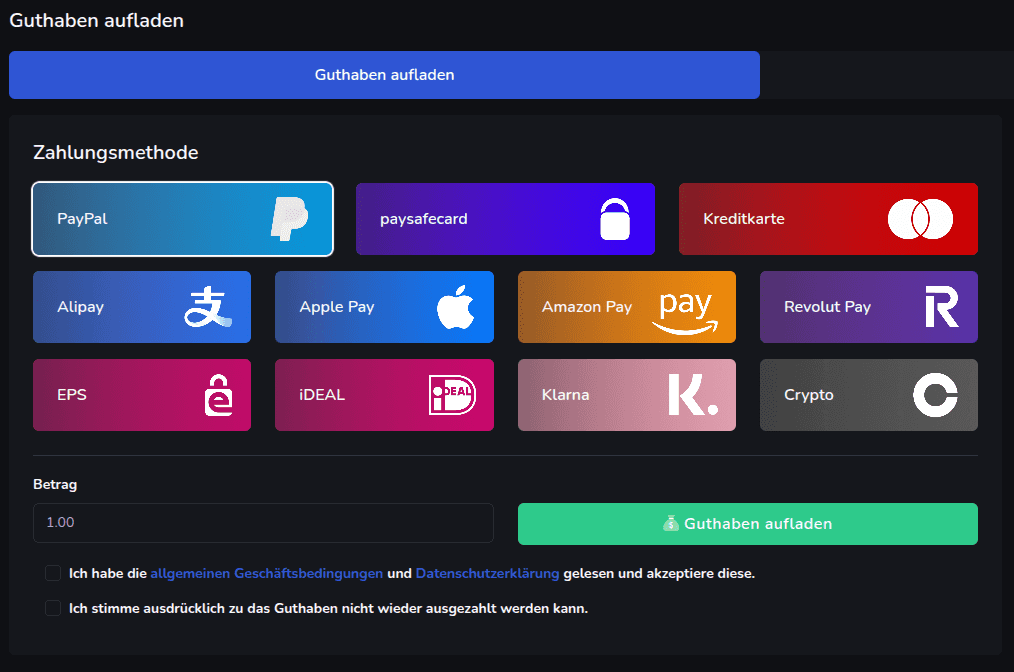Select the PayPal payment method
Image resolution: width=1014 pixels, height=672 pixels.
tap(182, 218)
